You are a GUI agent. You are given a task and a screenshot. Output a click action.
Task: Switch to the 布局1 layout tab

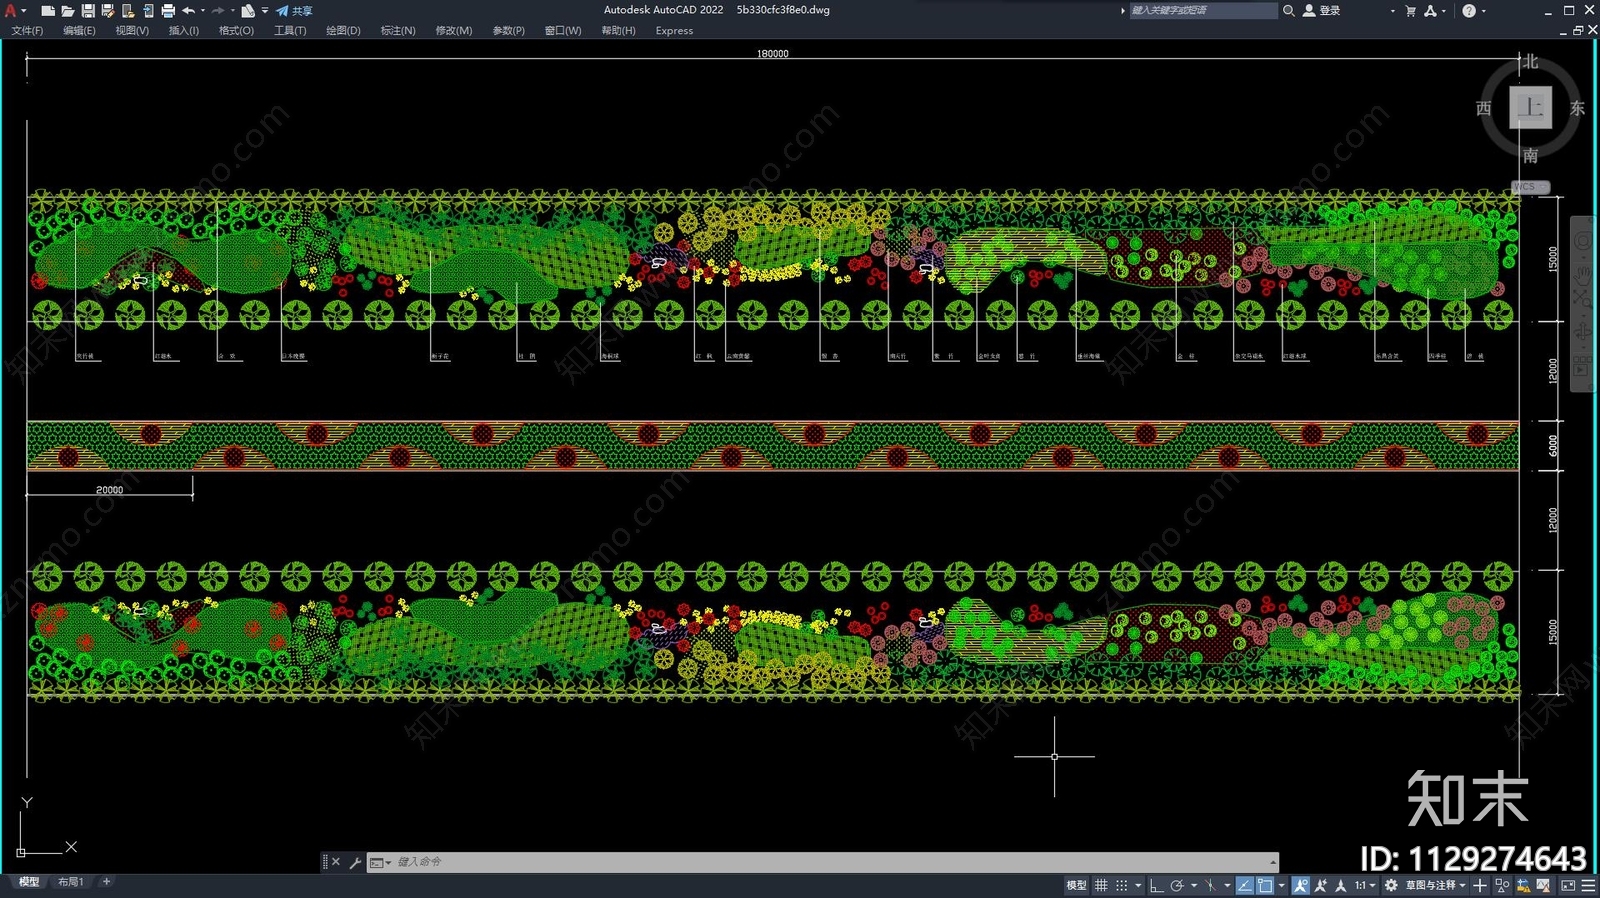click(x=70, y=882)
